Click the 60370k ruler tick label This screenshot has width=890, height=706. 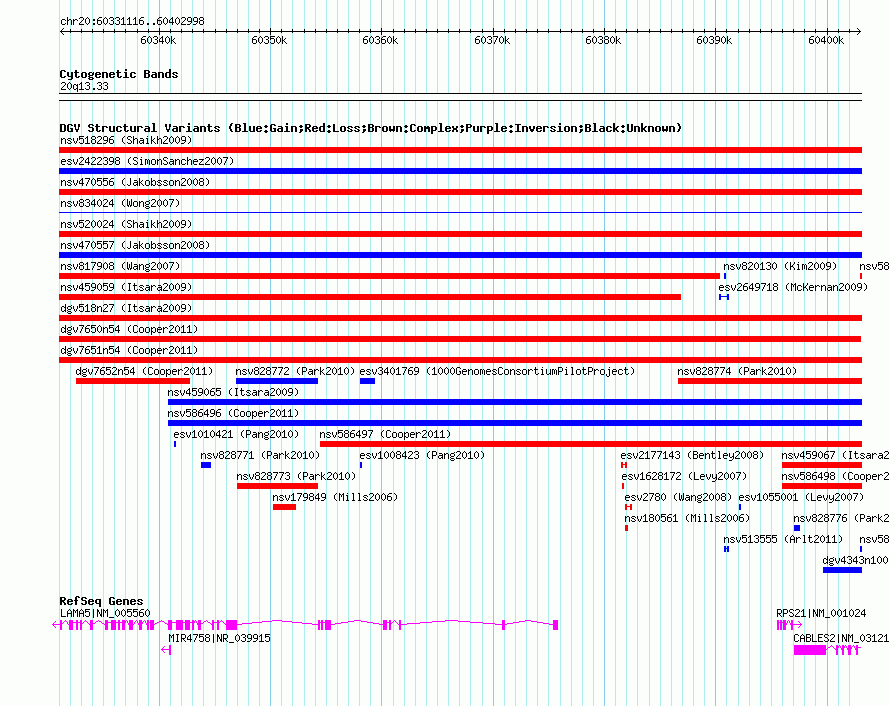click(x=492, y=40)
